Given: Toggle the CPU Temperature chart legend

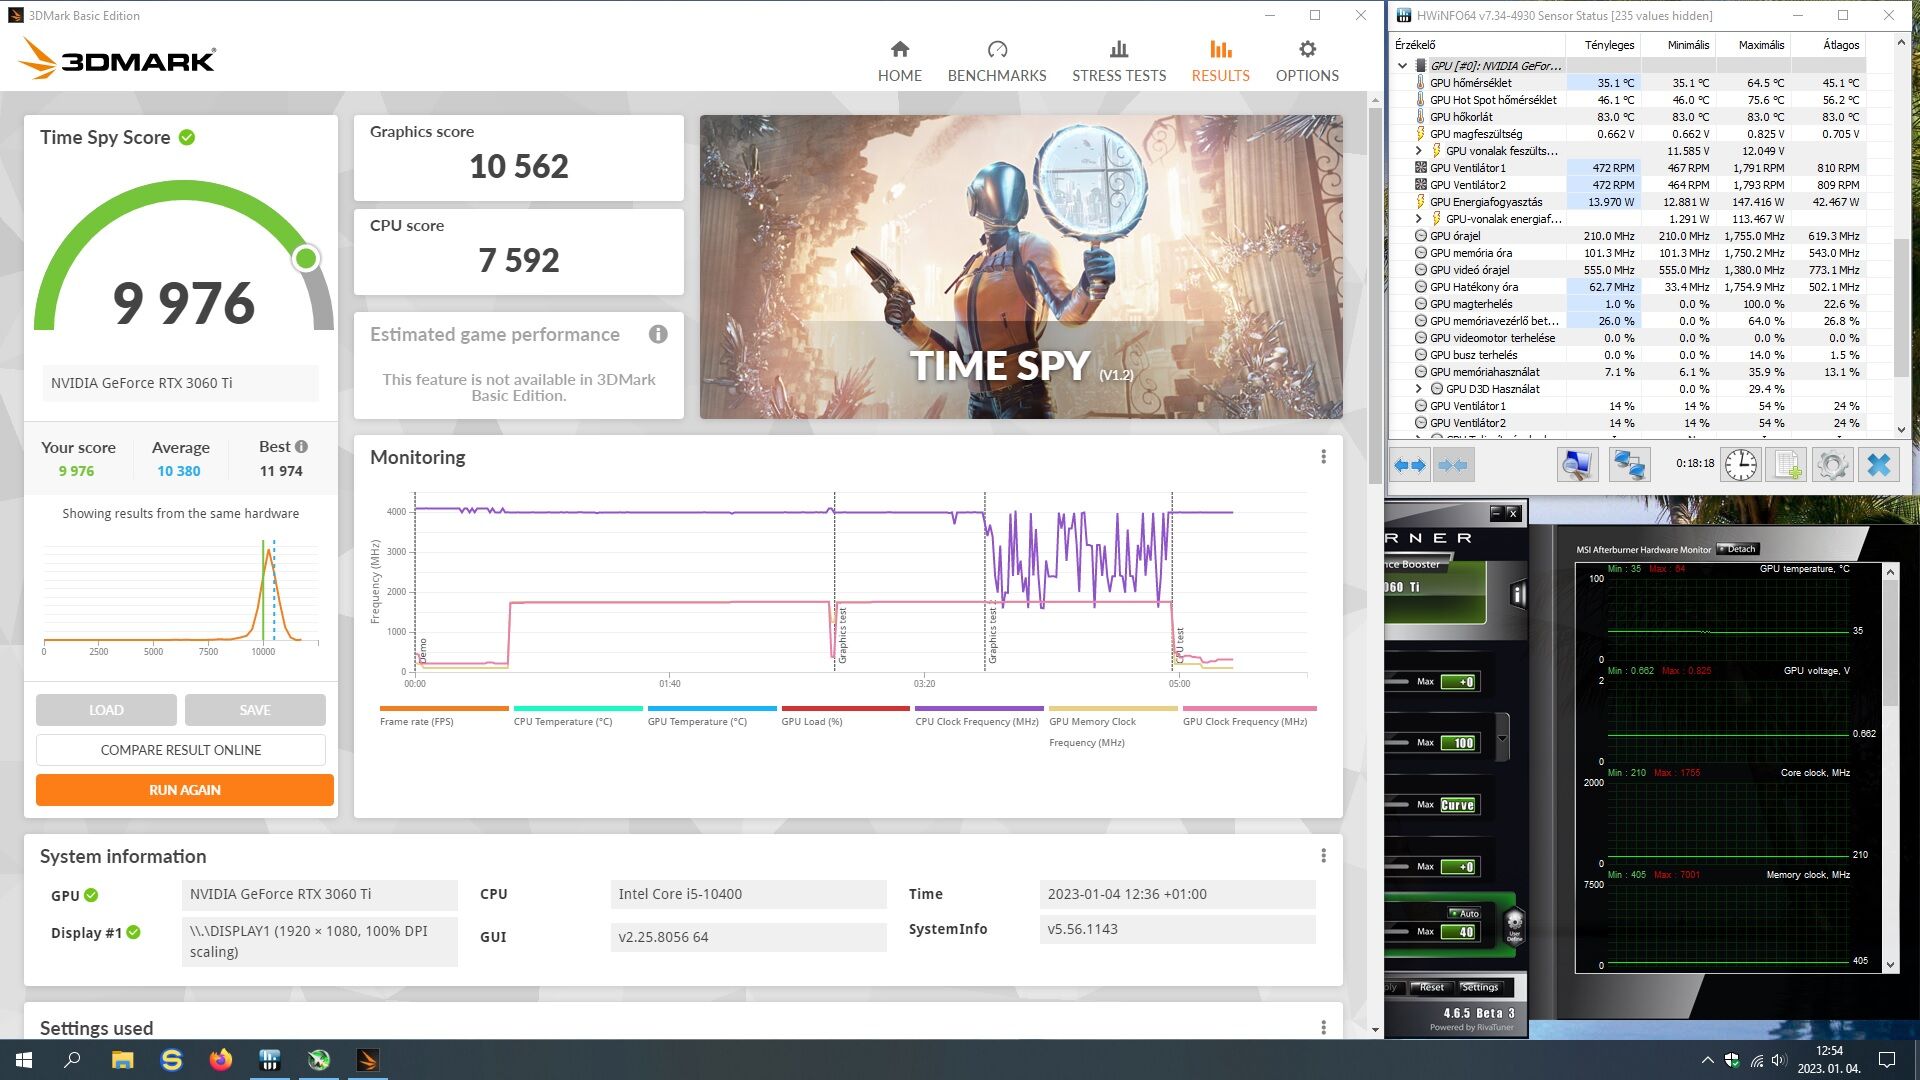Looking at the screenshot, I should 577,716.
